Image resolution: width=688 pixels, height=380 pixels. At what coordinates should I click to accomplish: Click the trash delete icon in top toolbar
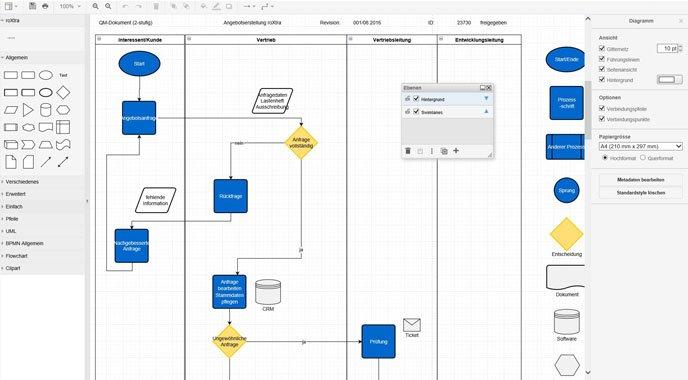coord(156,6)
